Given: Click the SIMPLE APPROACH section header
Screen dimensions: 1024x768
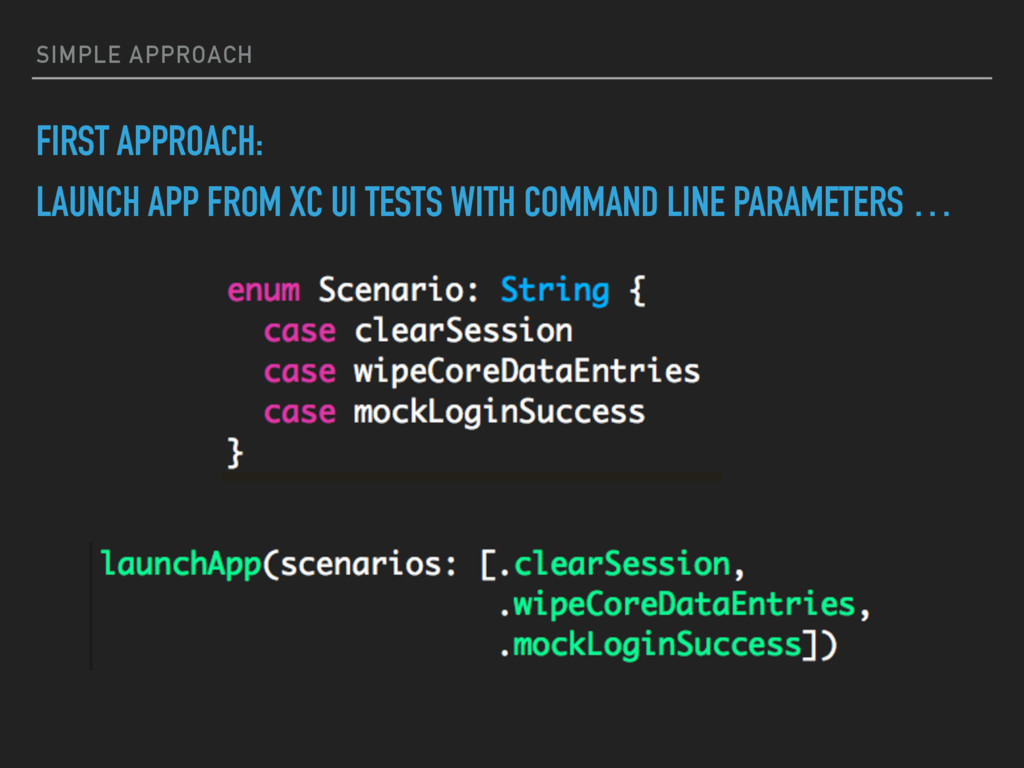Looking at the screenshot, I should 144,55.
